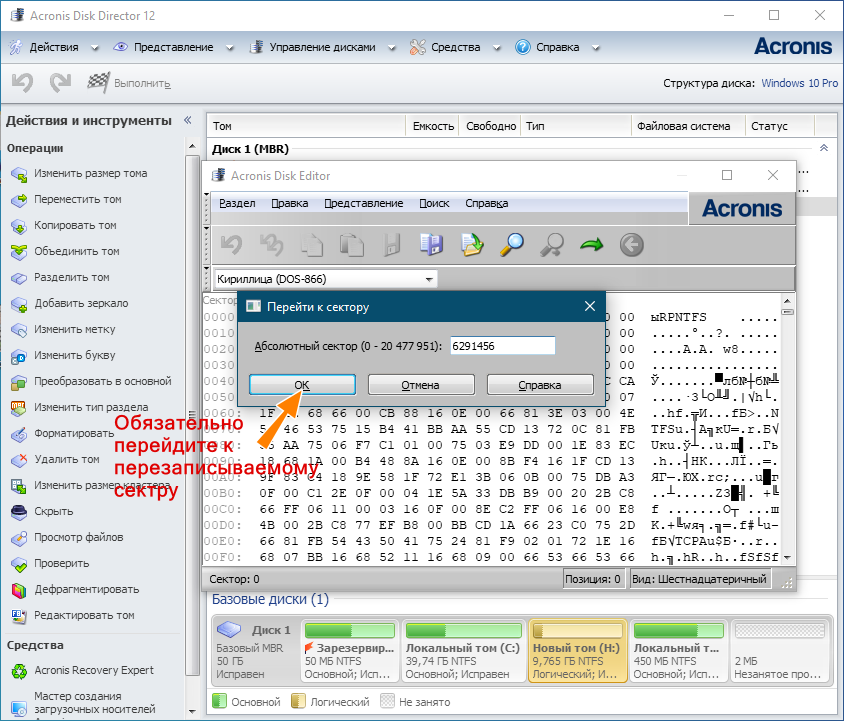Run Дефрагментировать from the sidebar
The height and width of the screenshot is (721, 844).
click(86, 589)
